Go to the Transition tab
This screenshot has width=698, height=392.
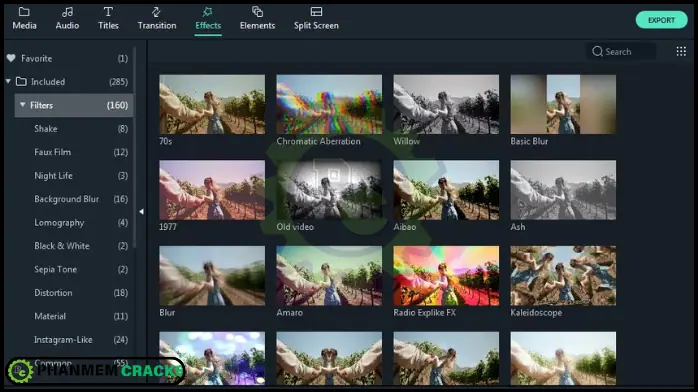point(157,19)
